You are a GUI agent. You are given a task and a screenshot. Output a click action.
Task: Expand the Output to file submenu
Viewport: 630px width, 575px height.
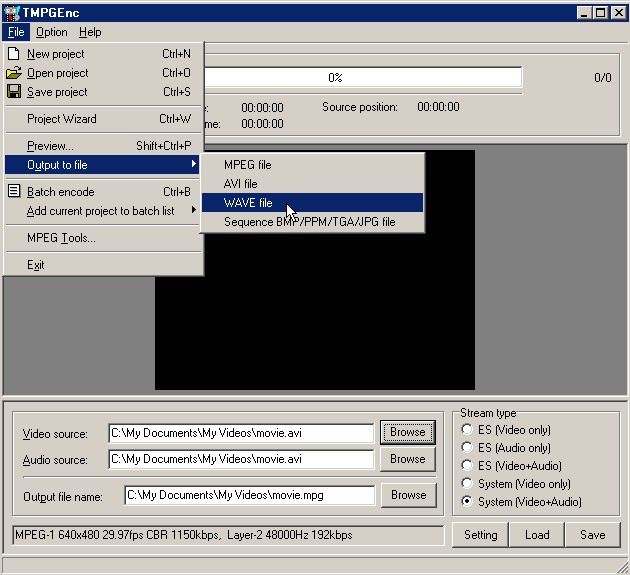[x=102, y=165]
